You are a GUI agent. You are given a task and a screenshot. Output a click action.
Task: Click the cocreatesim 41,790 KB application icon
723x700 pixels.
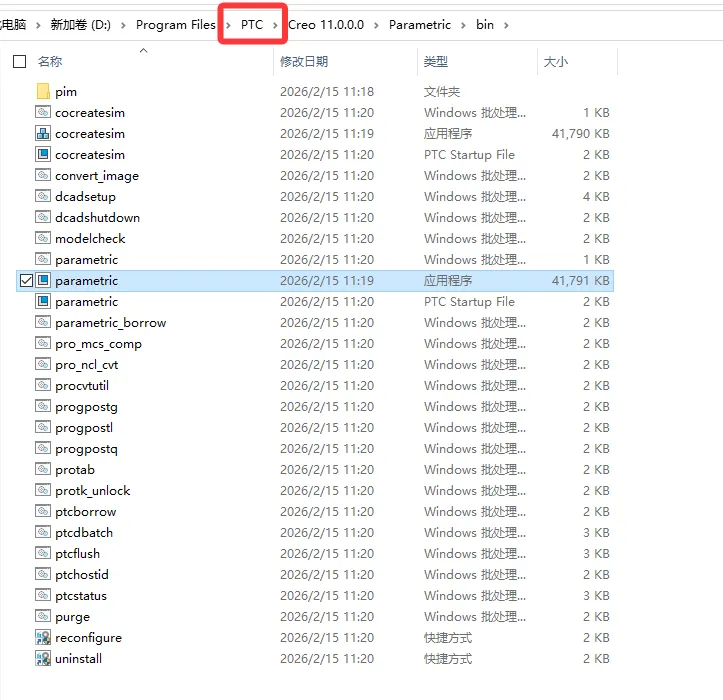tap(43, 133)
